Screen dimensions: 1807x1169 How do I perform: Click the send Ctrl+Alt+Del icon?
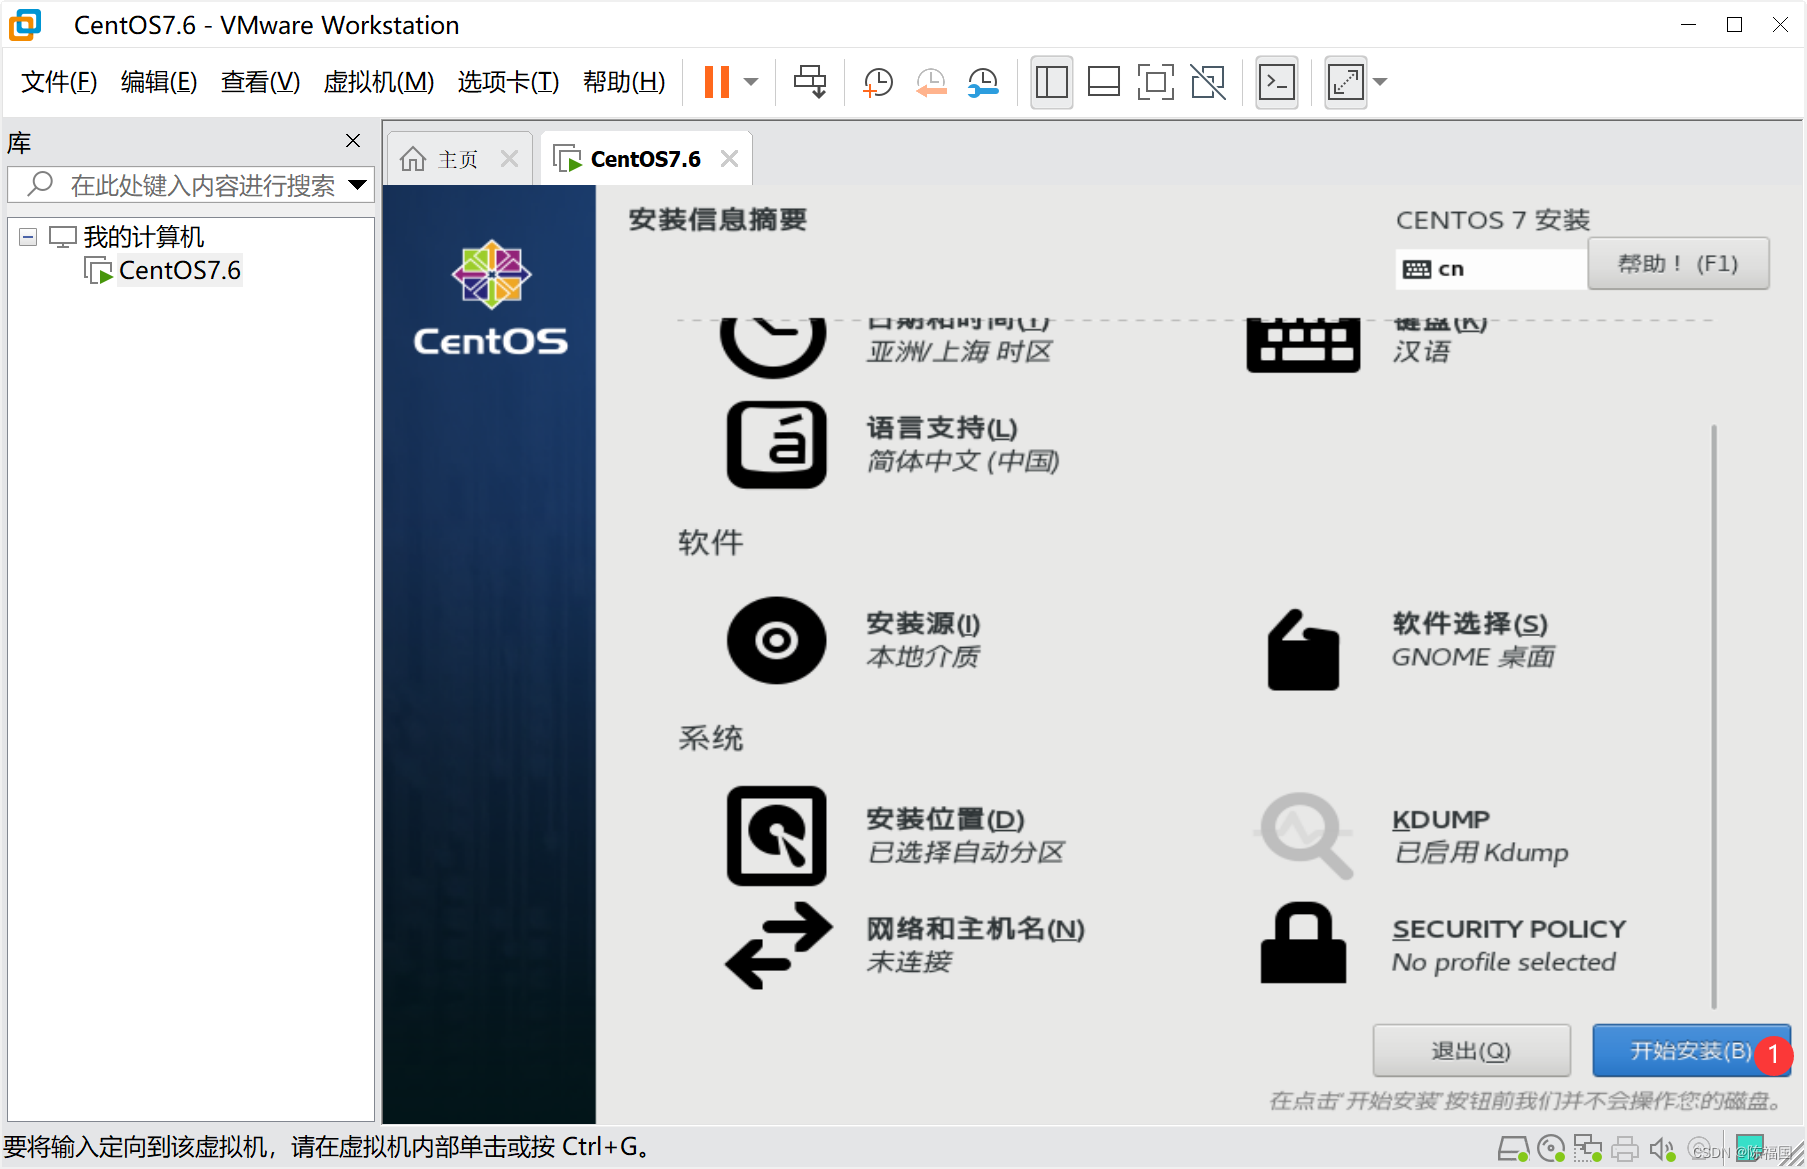click(810, 82)
